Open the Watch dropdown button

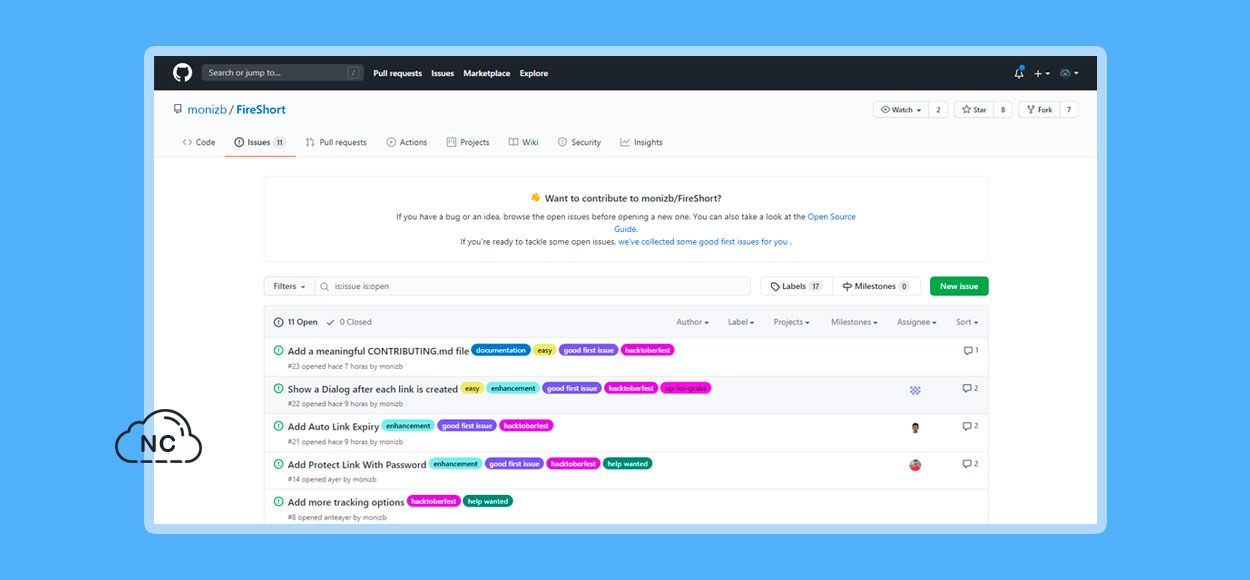click(900, 110)
